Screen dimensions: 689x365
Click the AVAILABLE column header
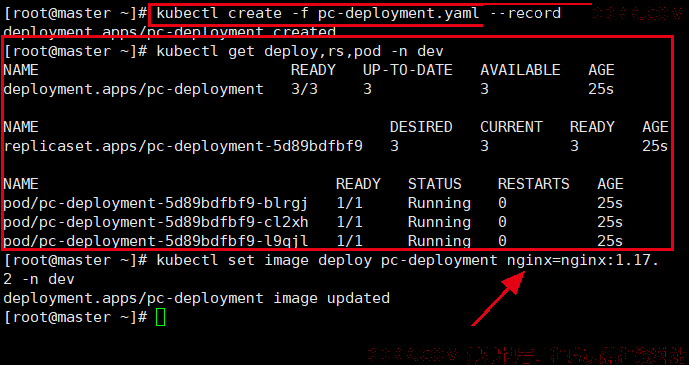[520, 70]
